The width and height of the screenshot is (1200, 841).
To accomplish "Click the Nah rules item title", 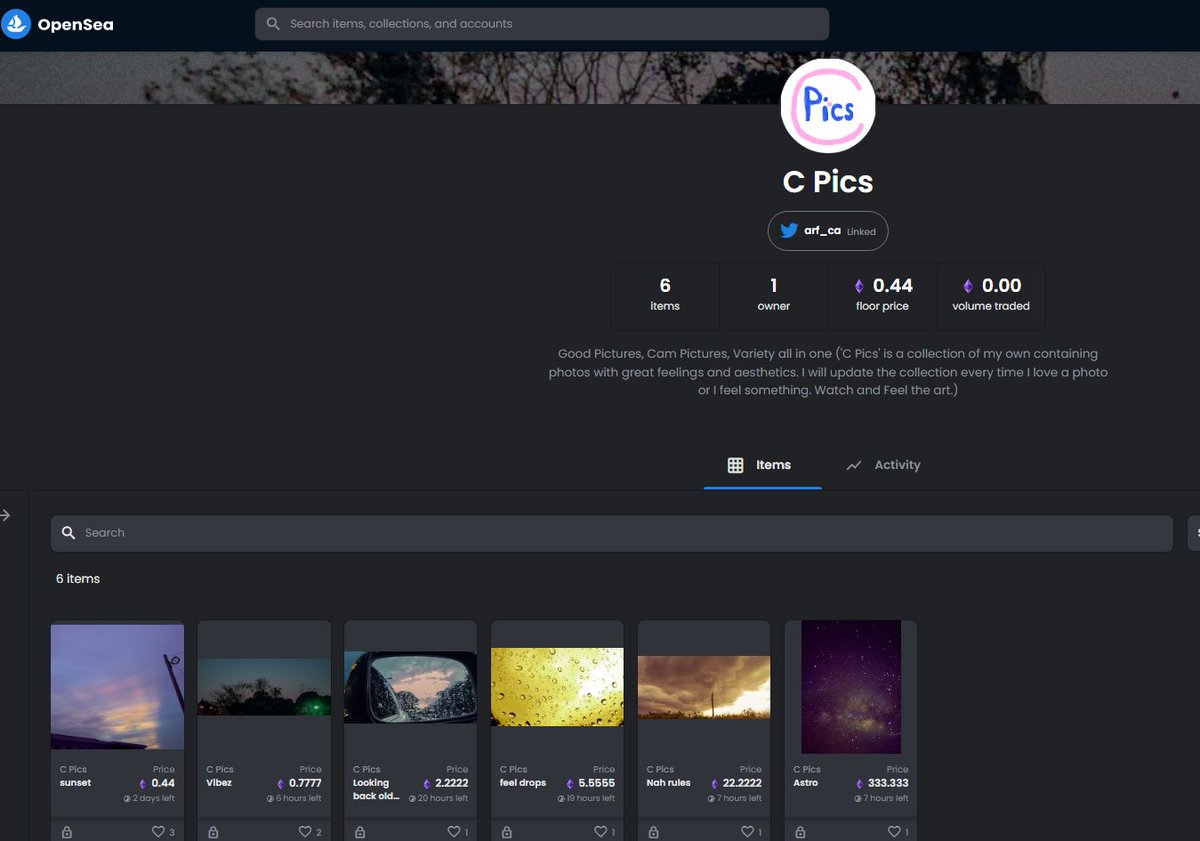I will 668,783.
